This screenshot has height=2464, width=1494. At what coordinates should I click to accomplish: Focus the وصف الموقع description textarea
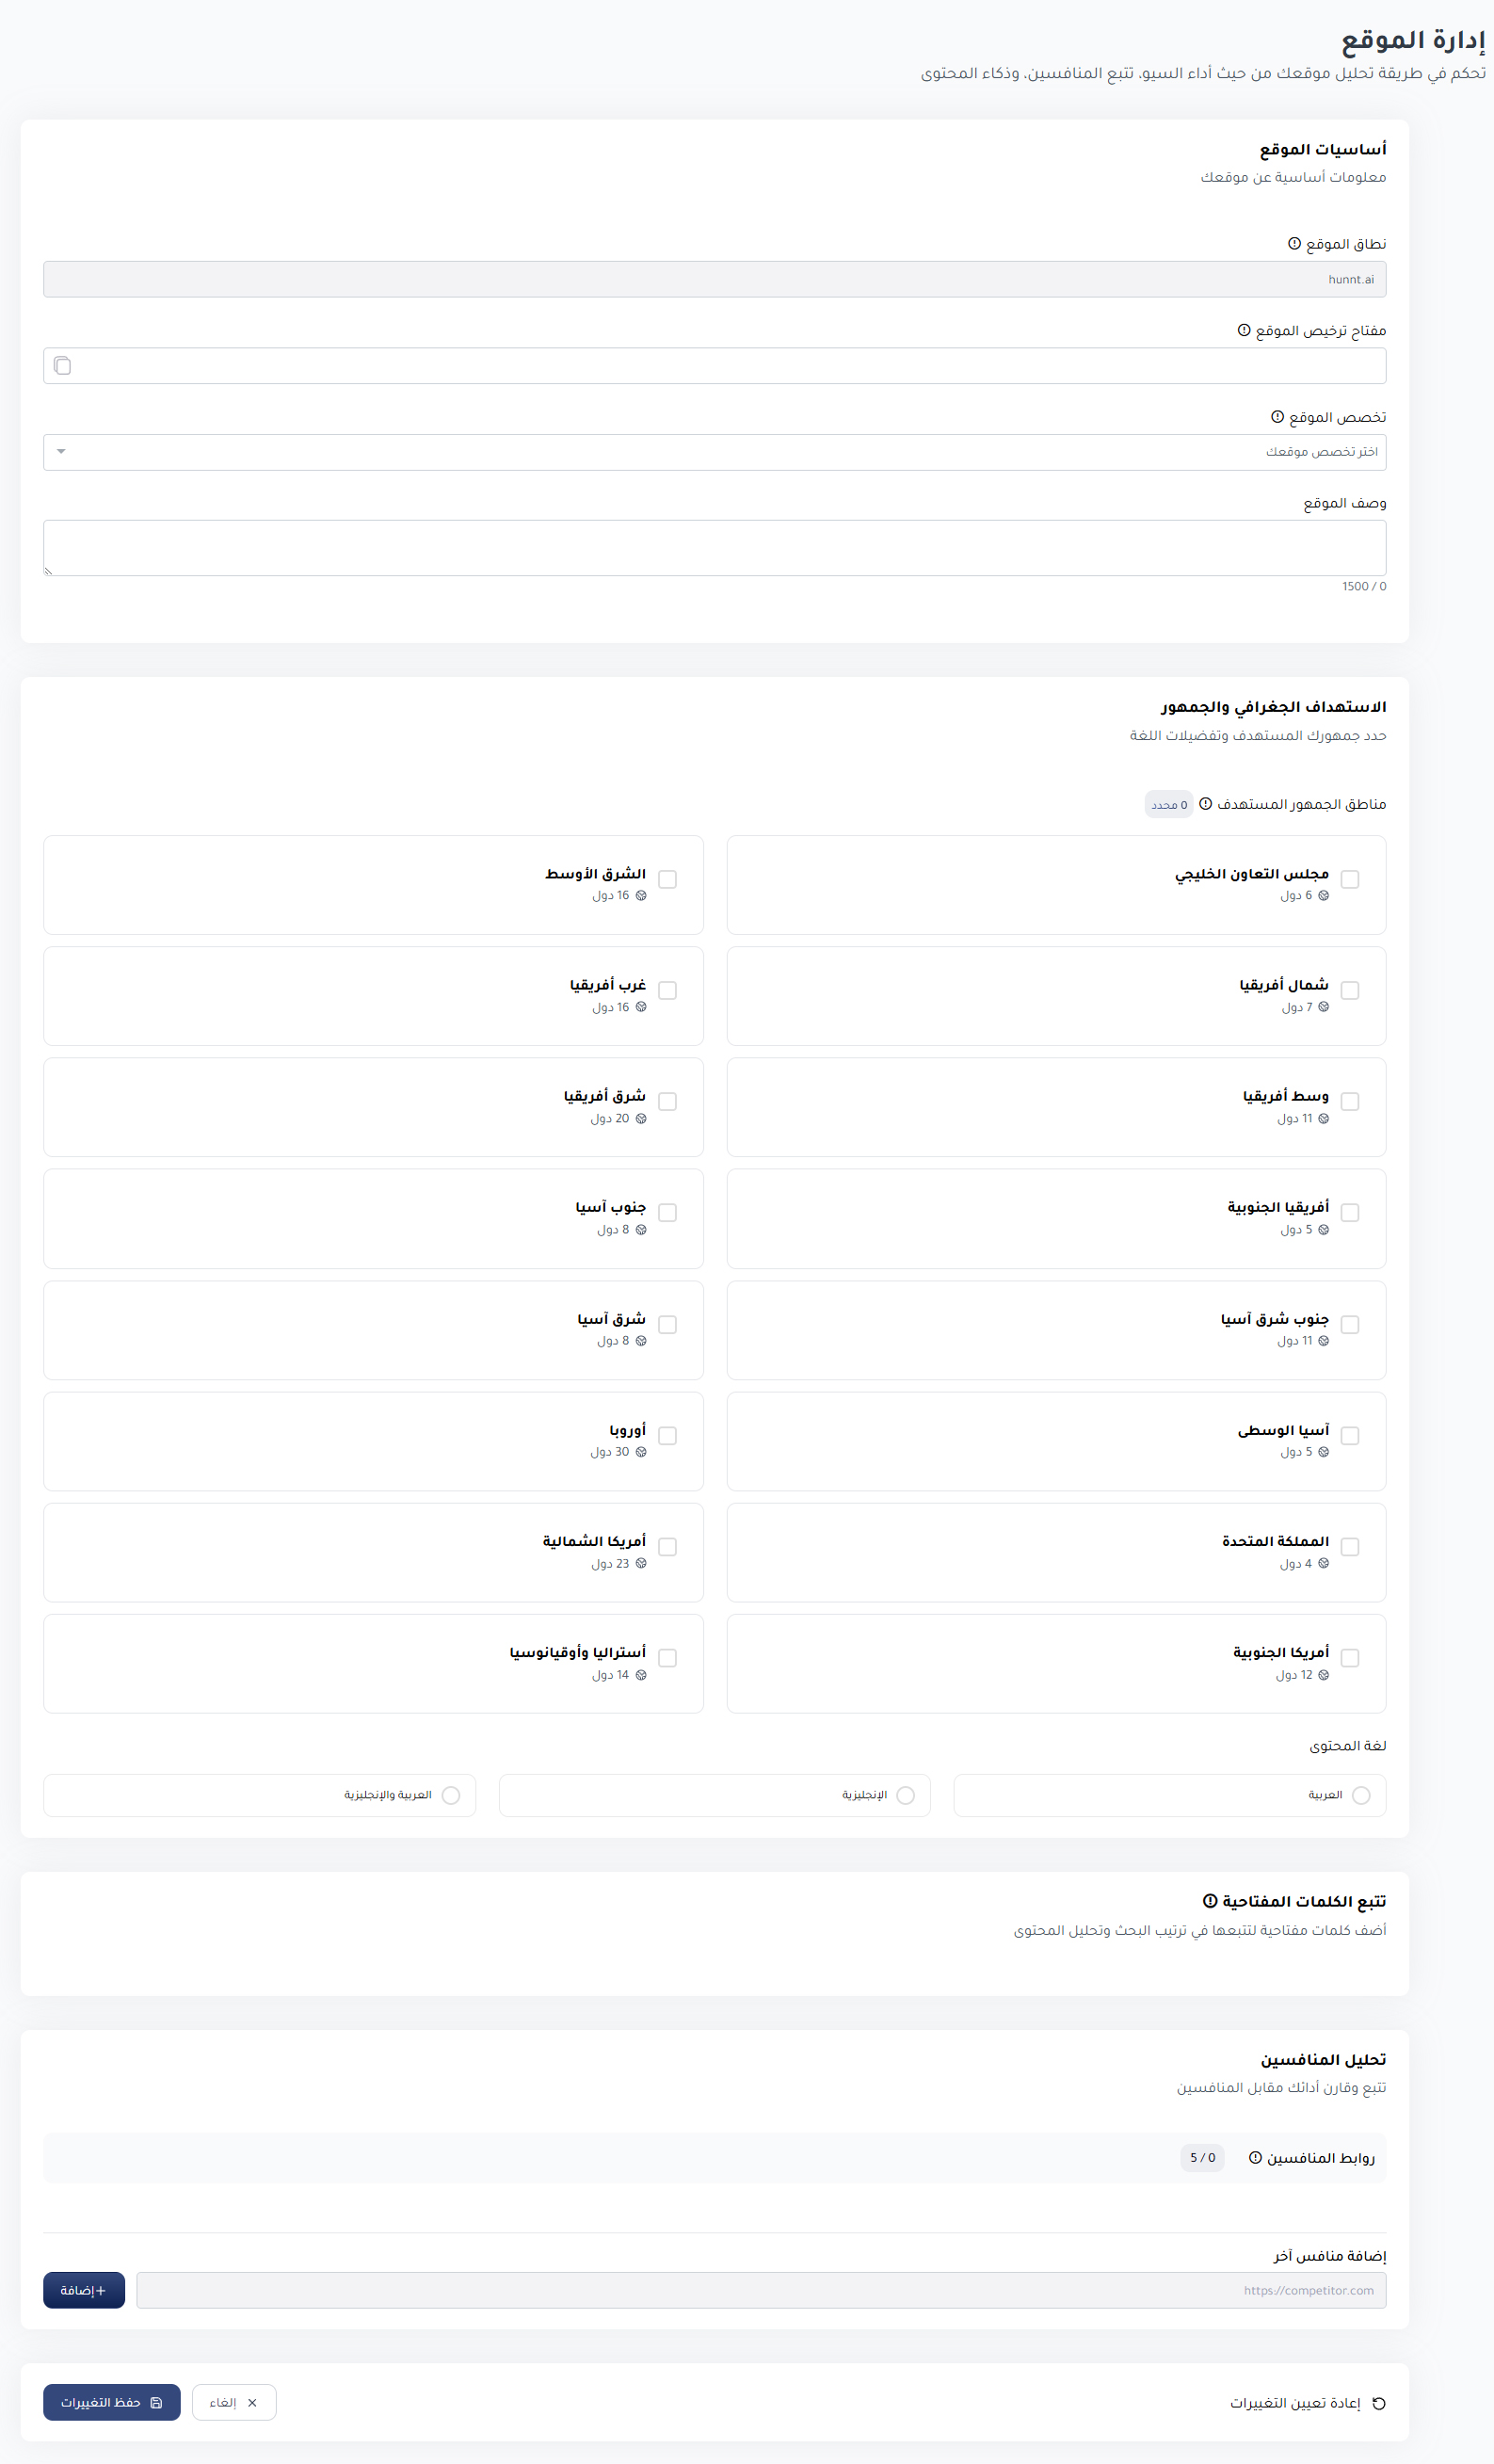point(714,547)
